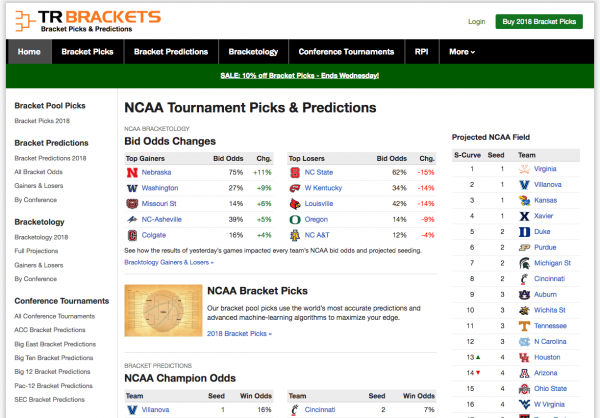Click the Buy 2018 Bracket Picks button
Viewport: 600px width, 418px height.
(x=539, y=21)
